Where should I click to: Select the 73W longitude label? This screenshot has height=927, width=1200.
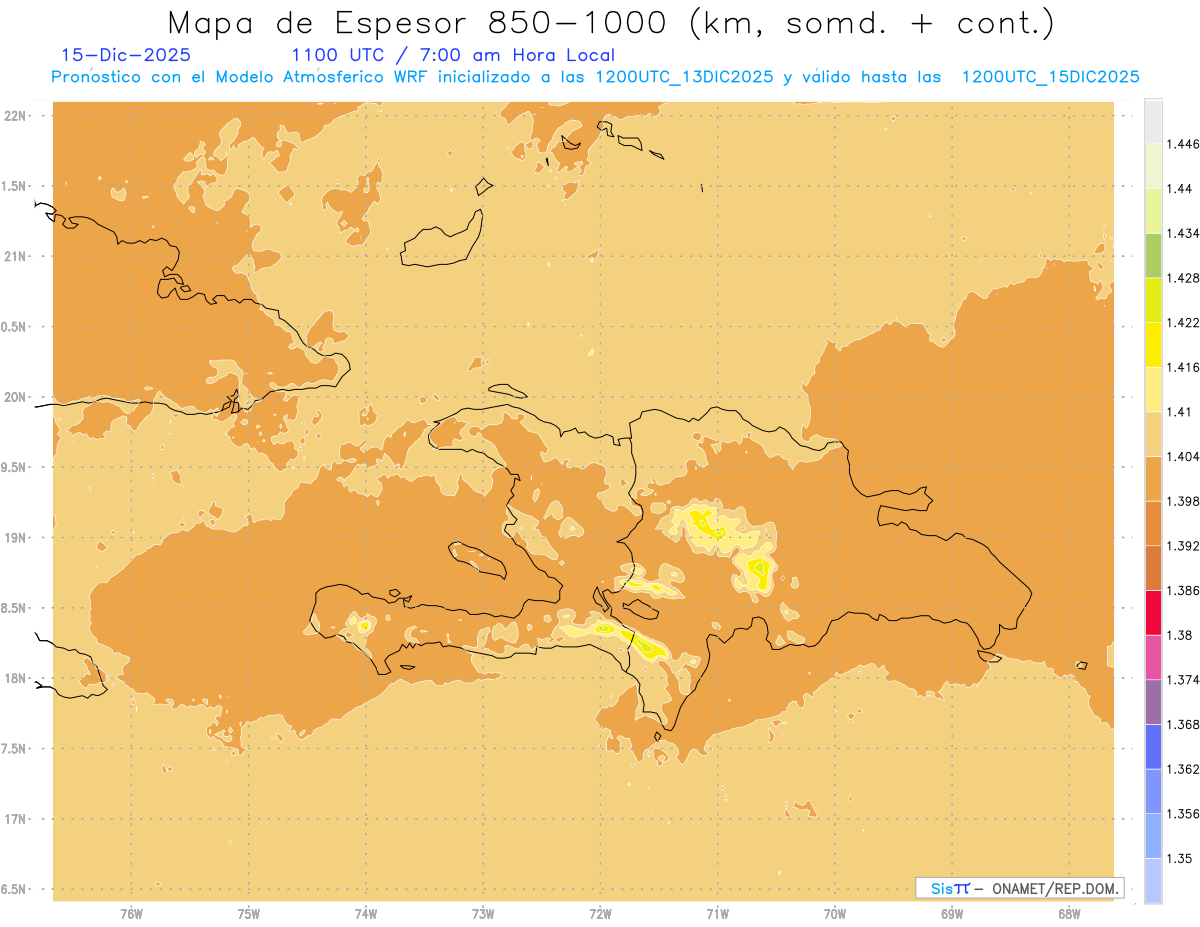[x=483, y=914]
